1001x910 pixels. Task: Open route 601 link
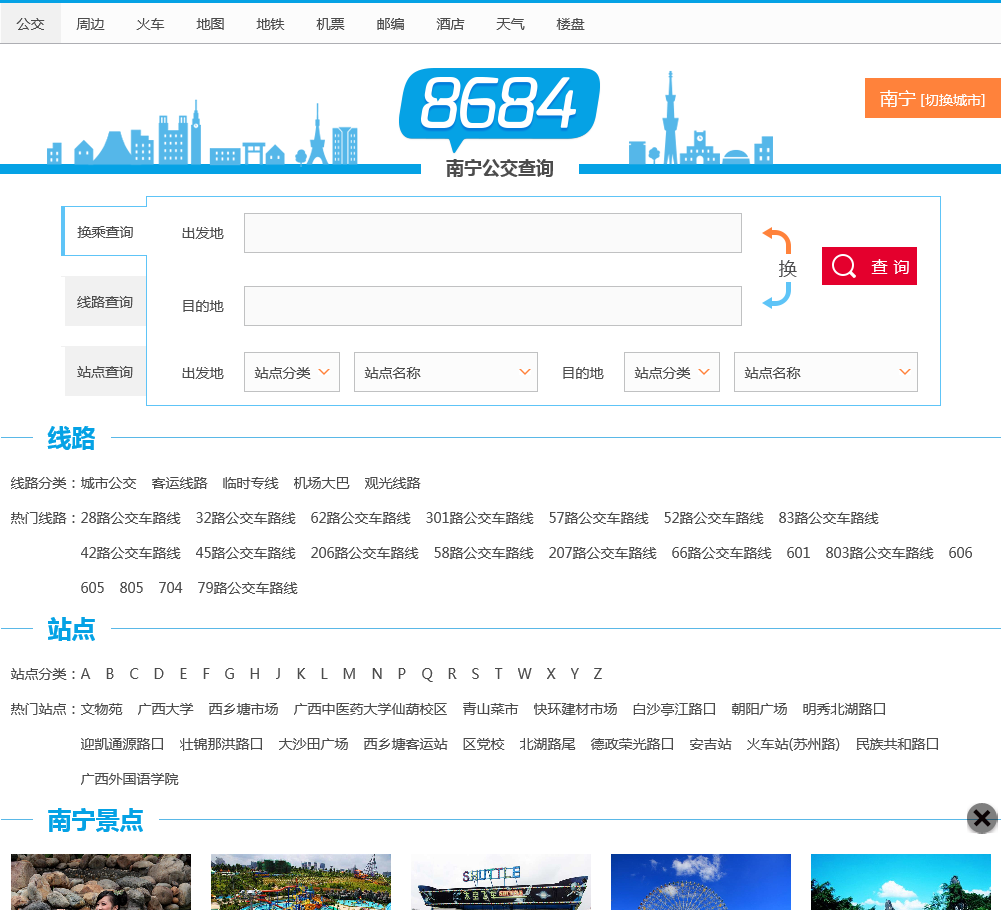coord(798,553)
